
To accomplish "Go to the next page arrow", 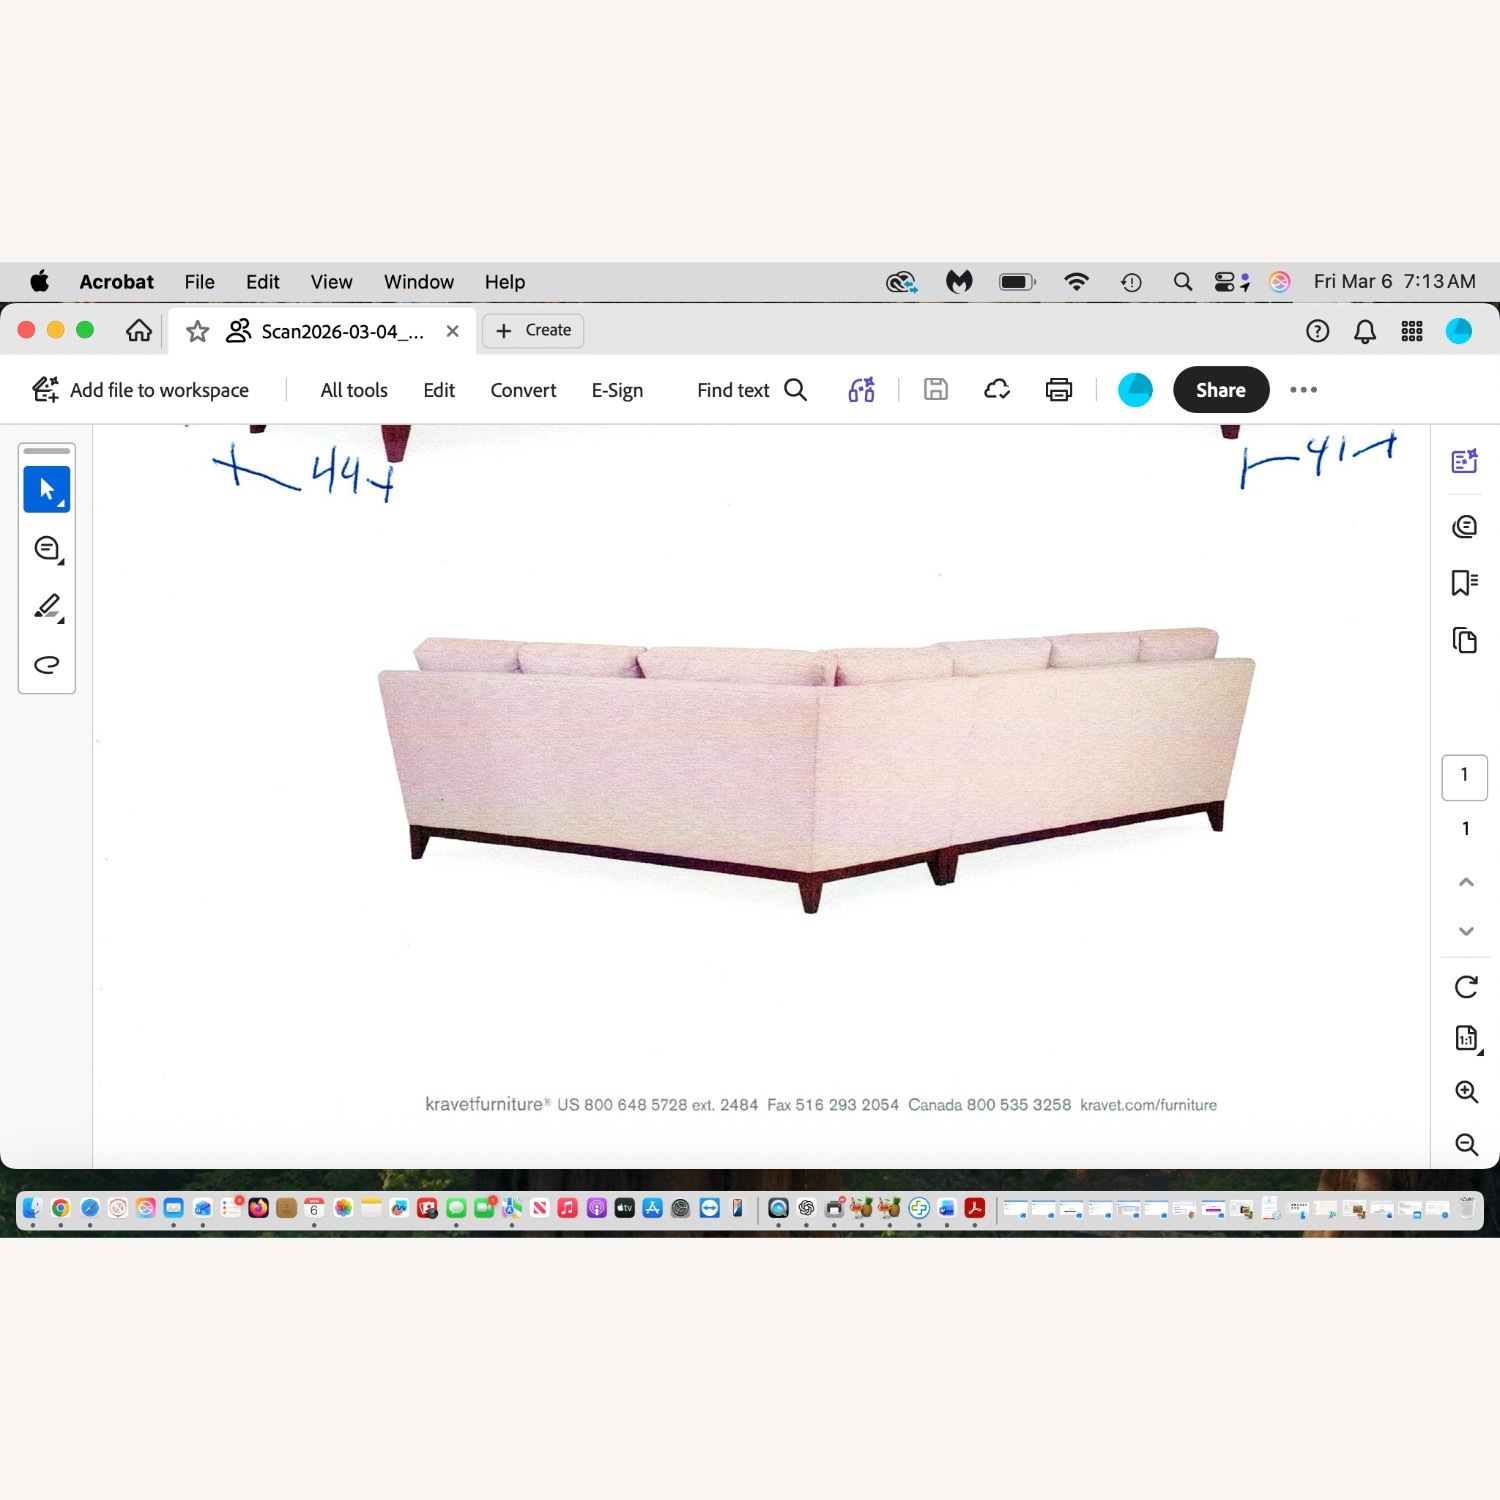I will [1465, 931].
